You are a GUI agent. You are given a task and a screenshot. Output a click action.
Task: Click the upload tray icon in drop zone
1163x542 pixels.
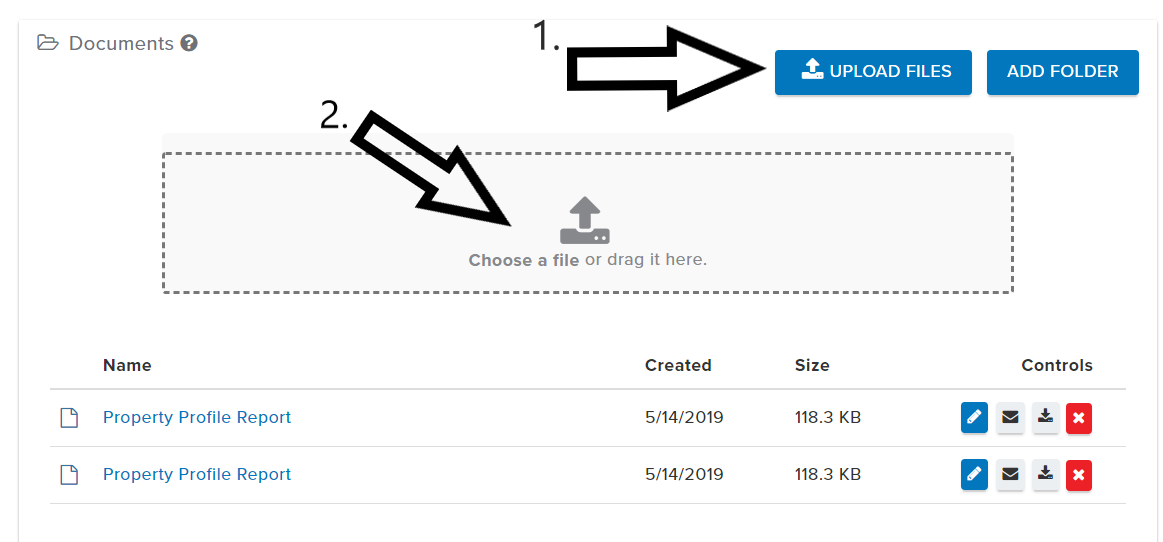pos(585,221)
